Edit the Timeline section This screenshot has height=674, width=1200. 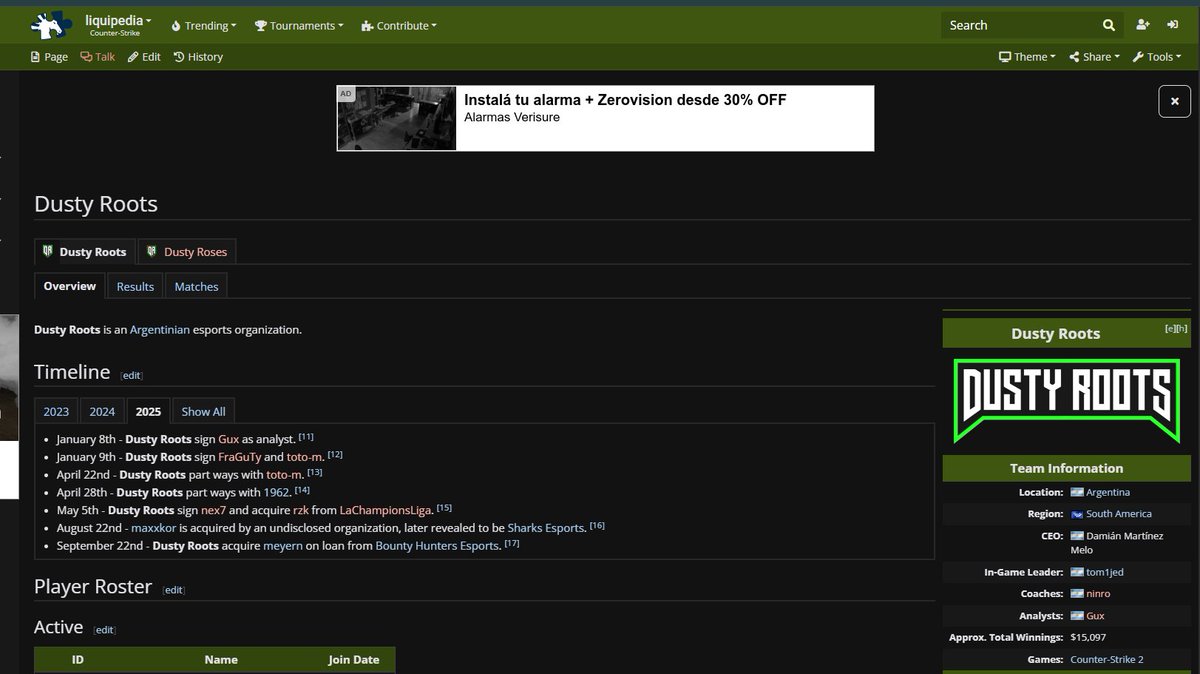[132, 375]
